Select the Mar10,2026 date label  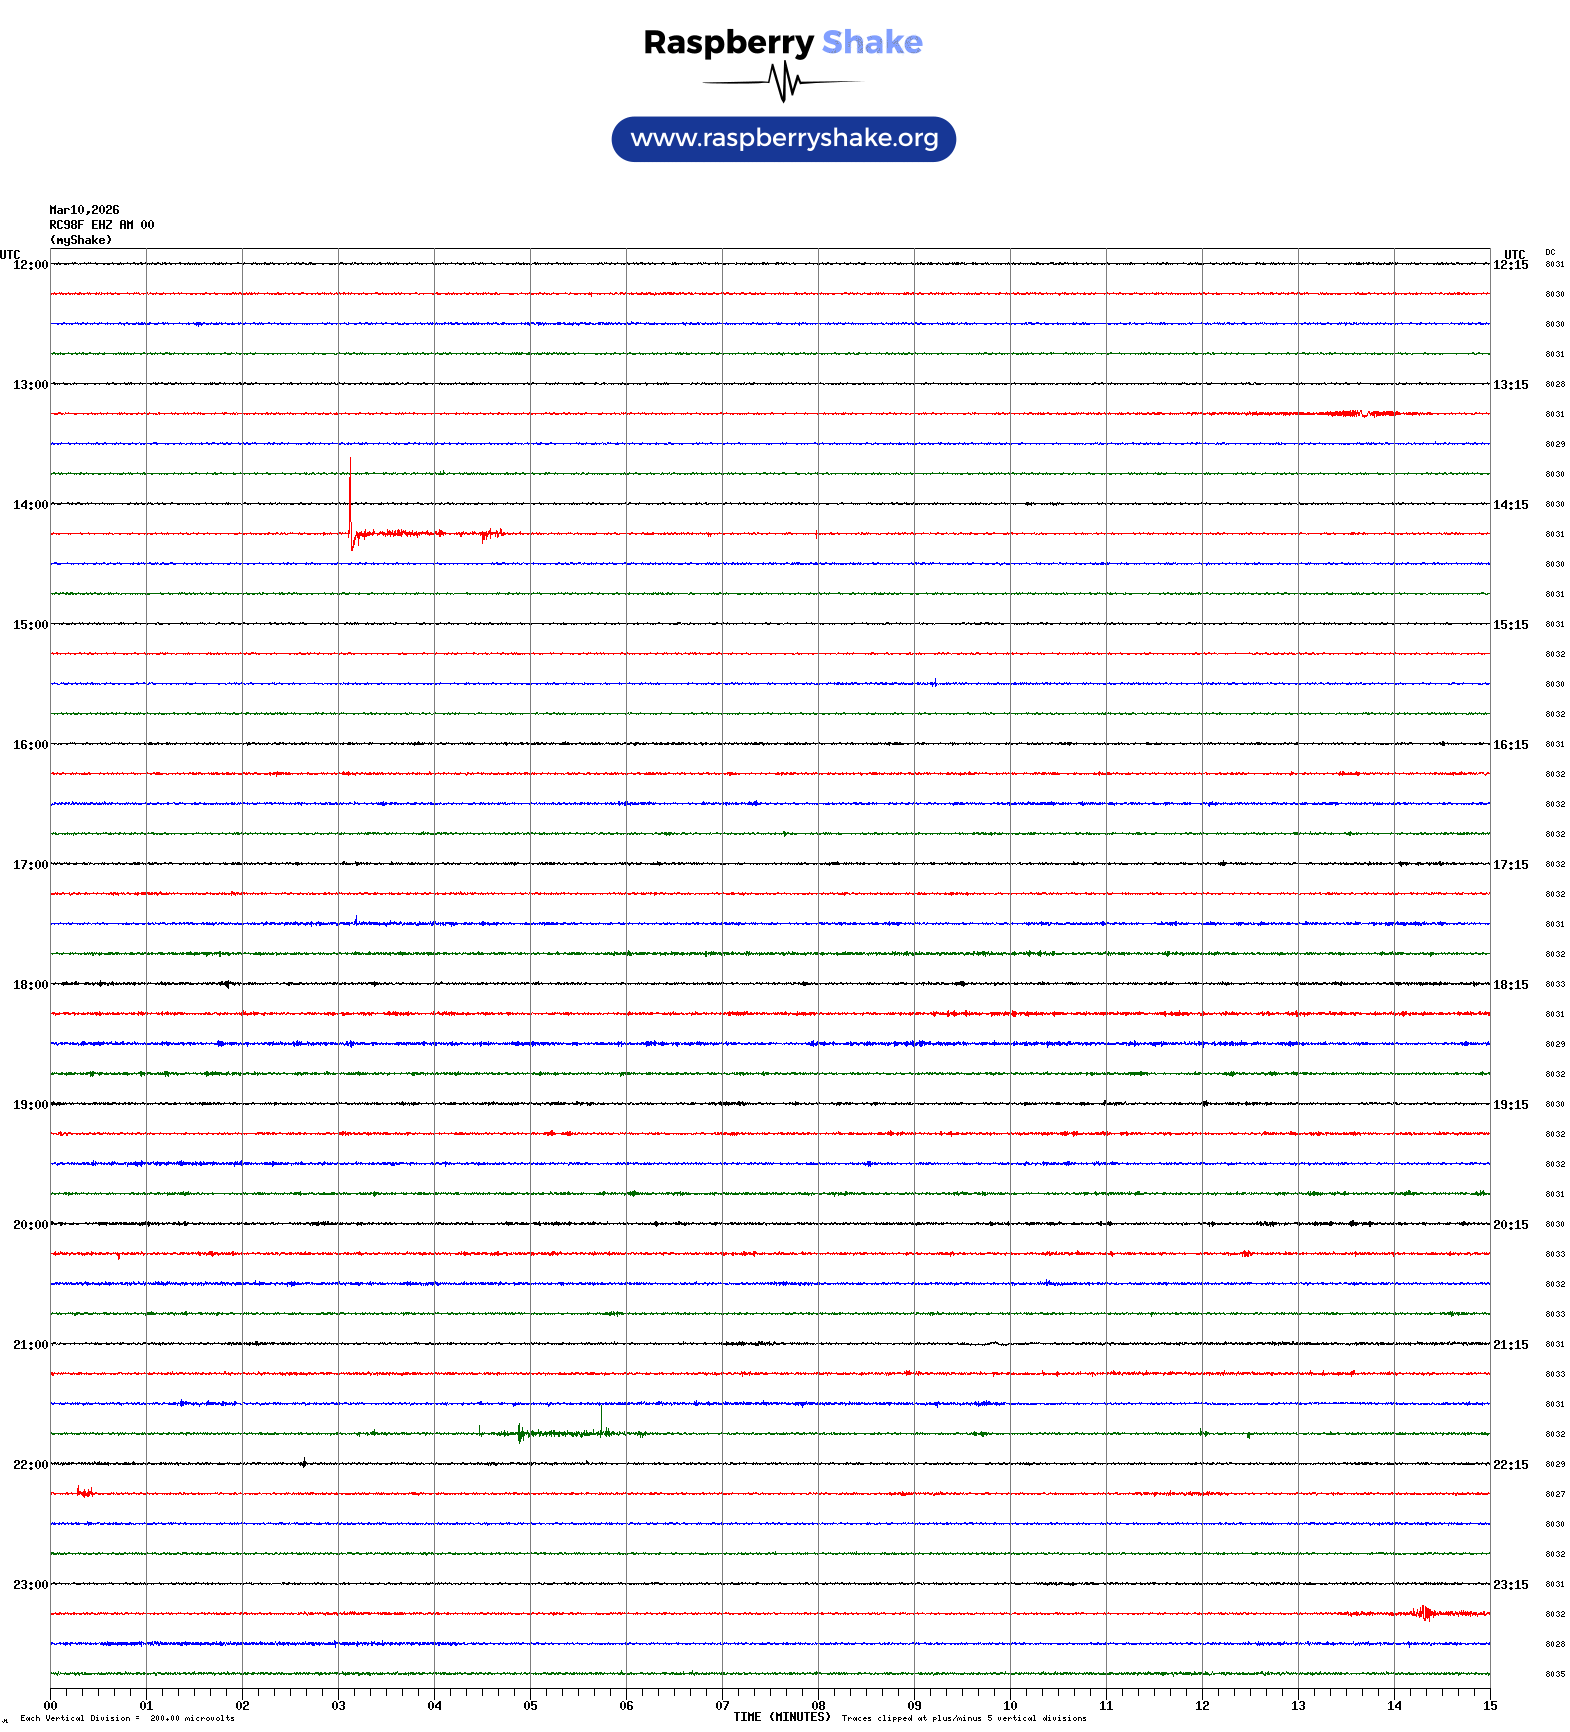coord(84,210)
